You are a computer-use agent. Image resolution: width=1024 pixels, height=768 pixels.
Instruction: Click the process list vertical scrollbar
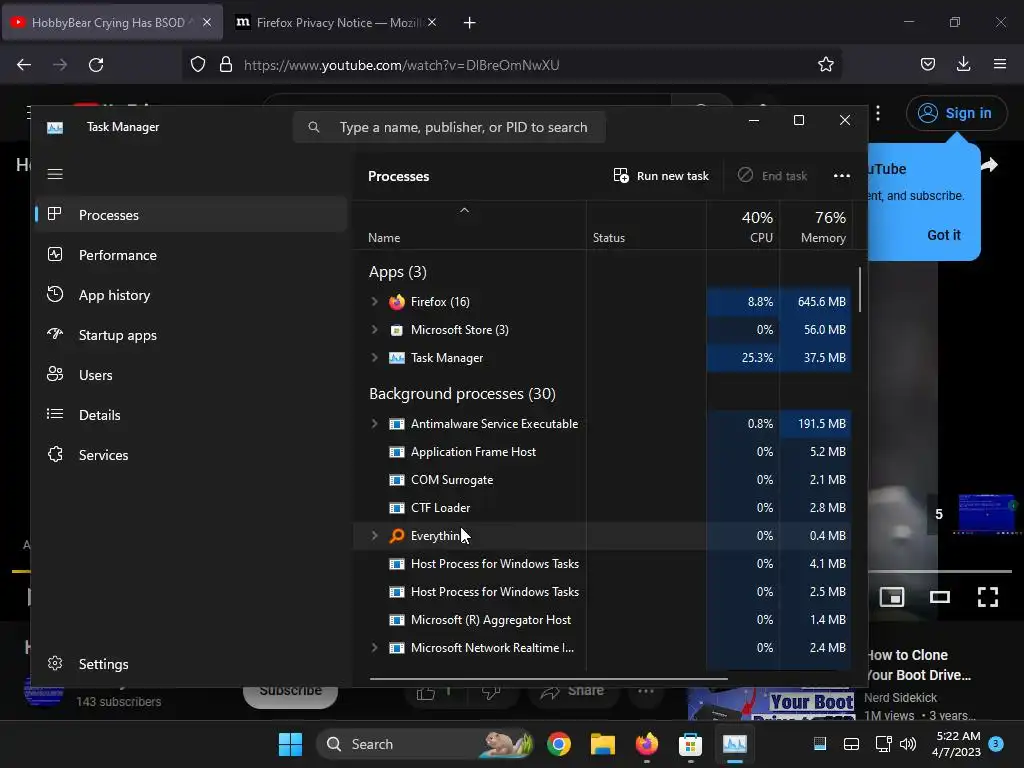click(859, 289)
